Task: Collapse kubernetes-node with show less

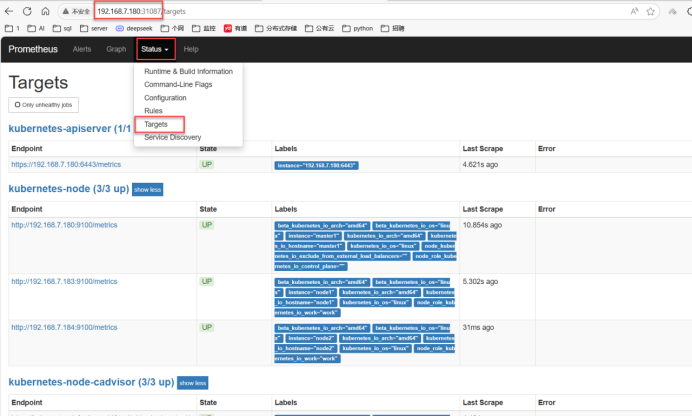Action: pyautogui.click(x=147, y=189)
